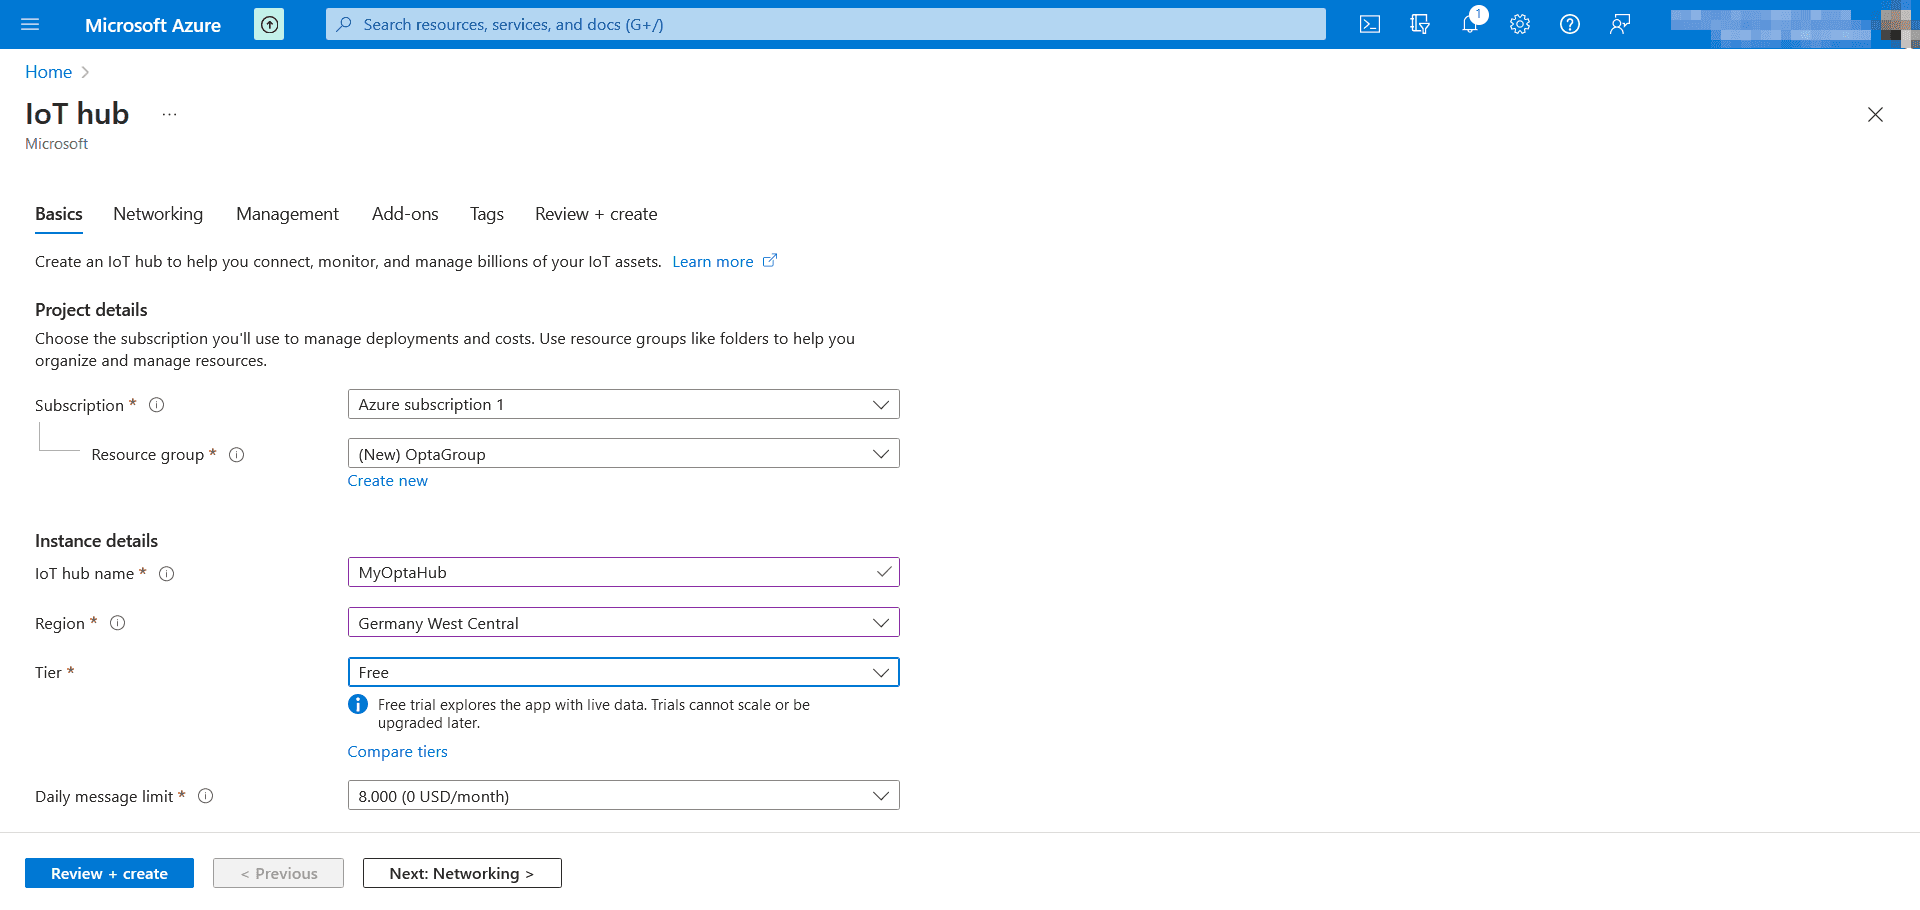Screen dimensions: 1920x910
Task: Click the Subscription info tooltip icon
Action: pyautogui.click(x=156, y=405)
